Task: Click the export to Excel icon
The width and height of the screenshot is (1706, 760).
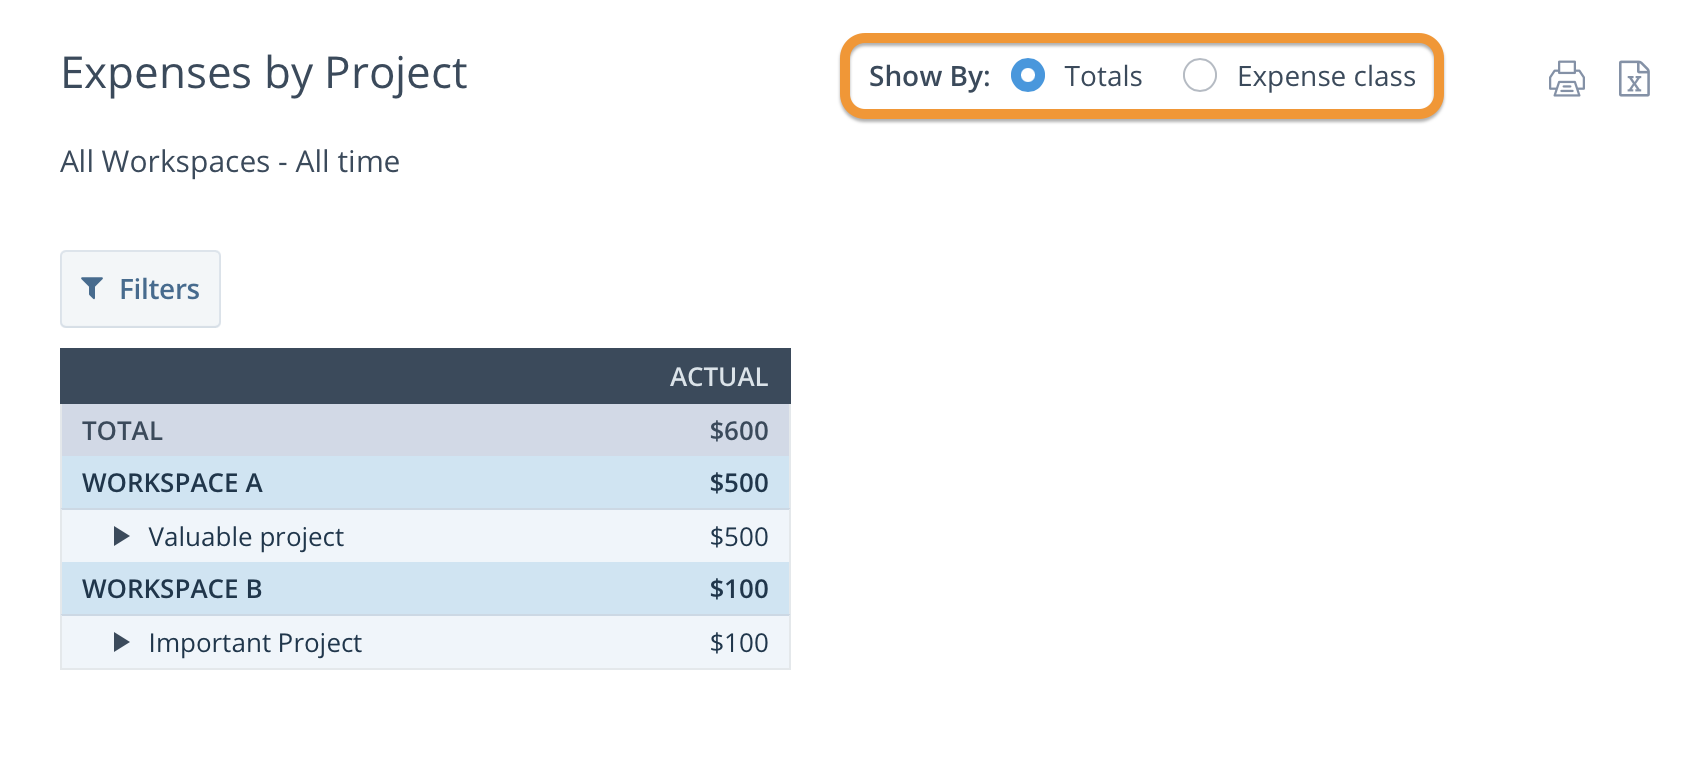Action: (x=1634, y=78)
